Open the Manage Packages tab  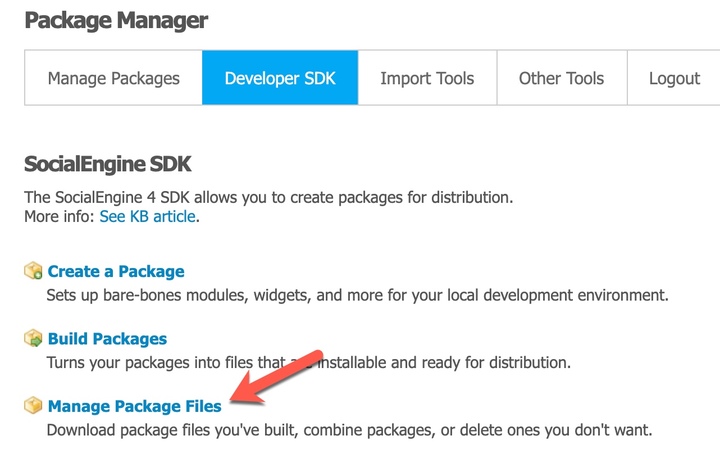pyautogui.click(x=113, y=78)
